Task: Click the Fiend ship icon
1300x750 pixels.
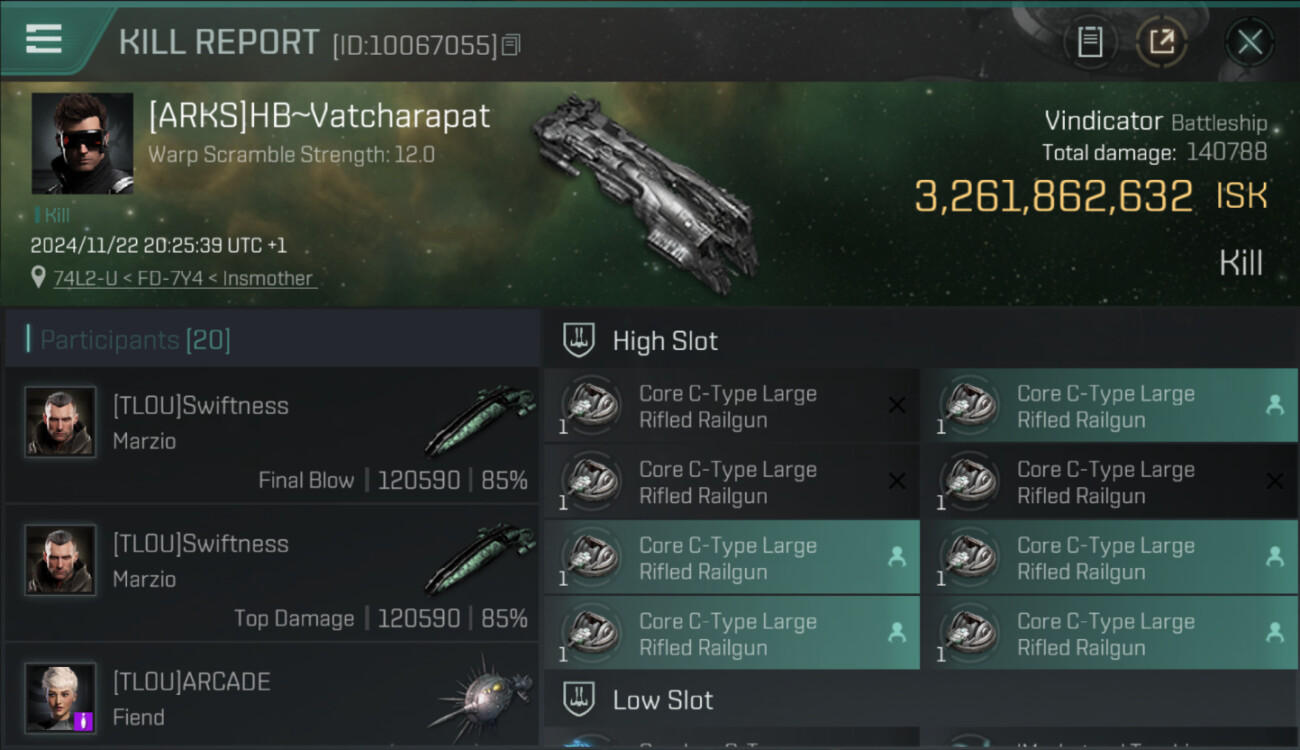Action: (481, 696)
